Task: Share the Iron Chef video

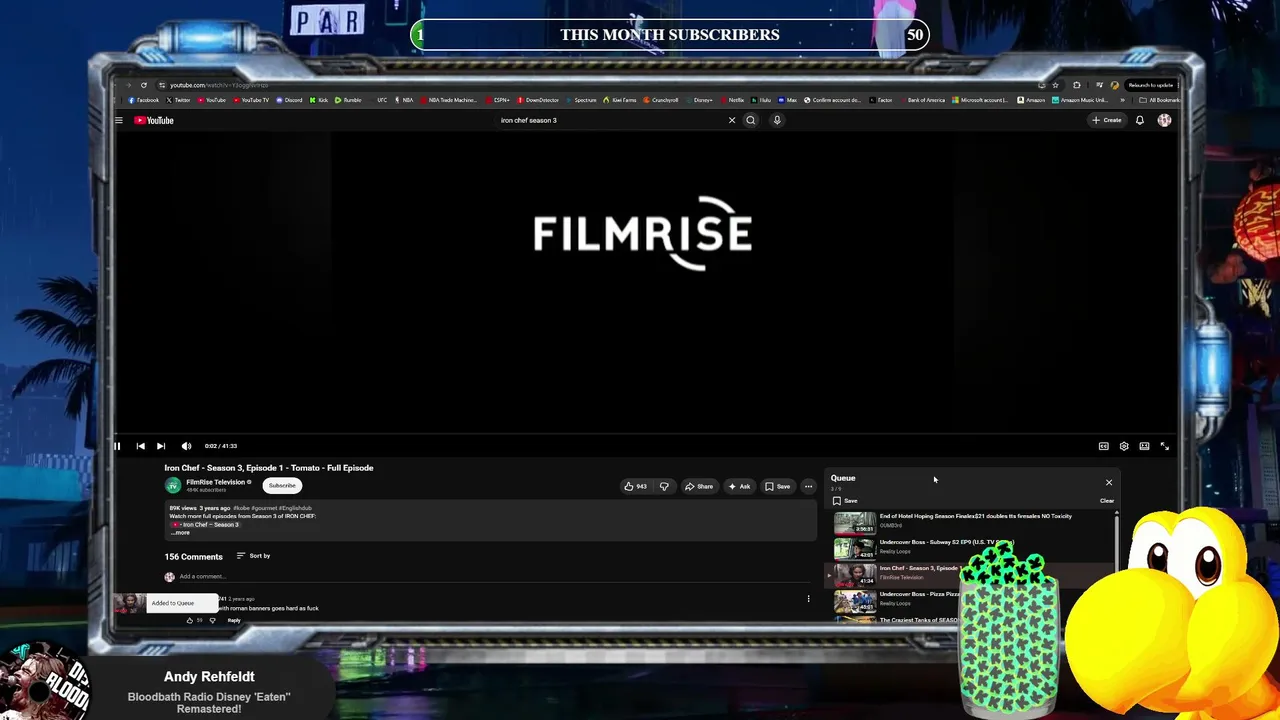Action: point(699,487)
